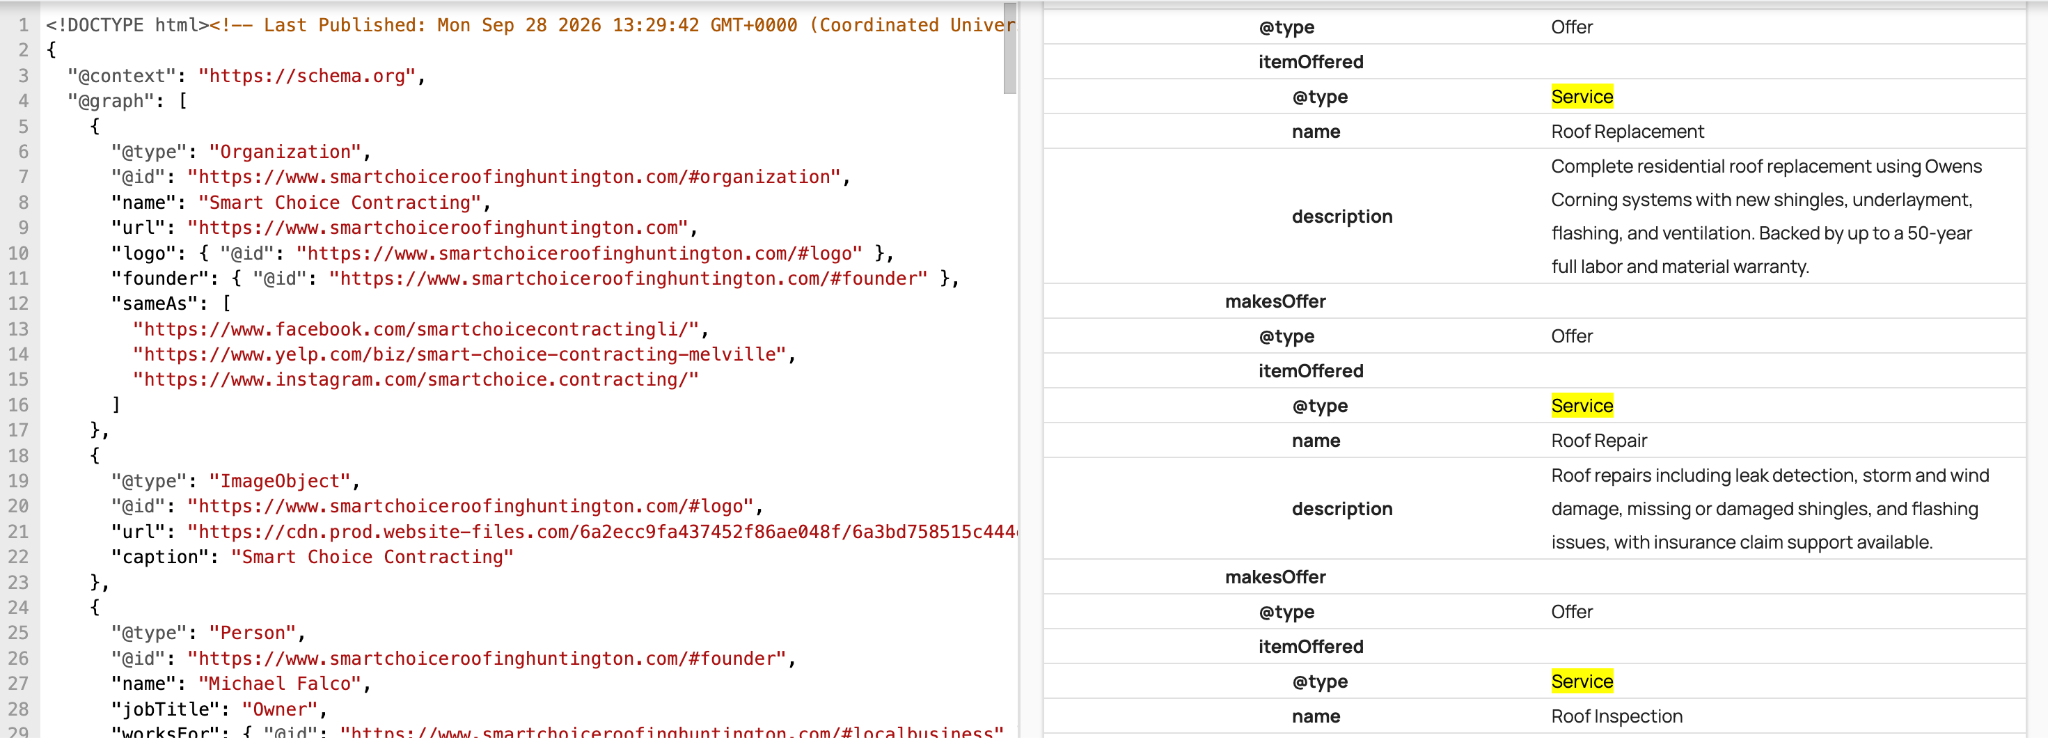The height and width of the screenshot is (738, 2048).
Task: Click the "Roof Inspection" name value
Action: 1617,717
